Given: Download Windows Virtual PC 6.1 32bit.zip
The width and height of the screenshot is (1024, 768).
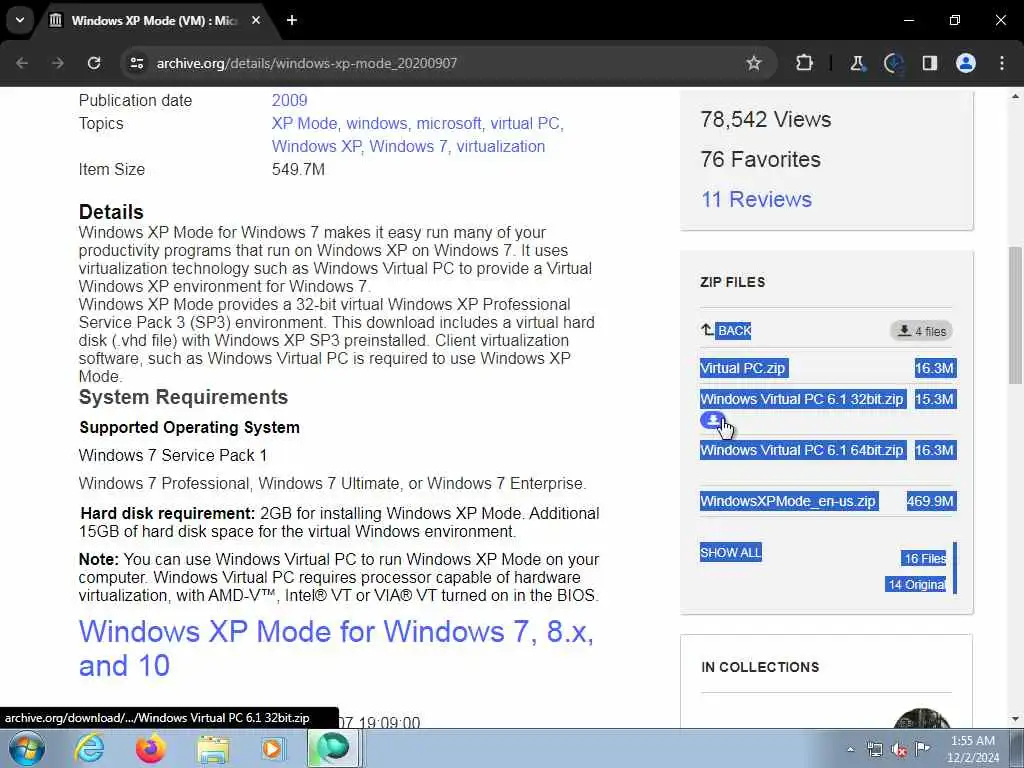Looking at the screenshot, I should click(x=803, y=399).
